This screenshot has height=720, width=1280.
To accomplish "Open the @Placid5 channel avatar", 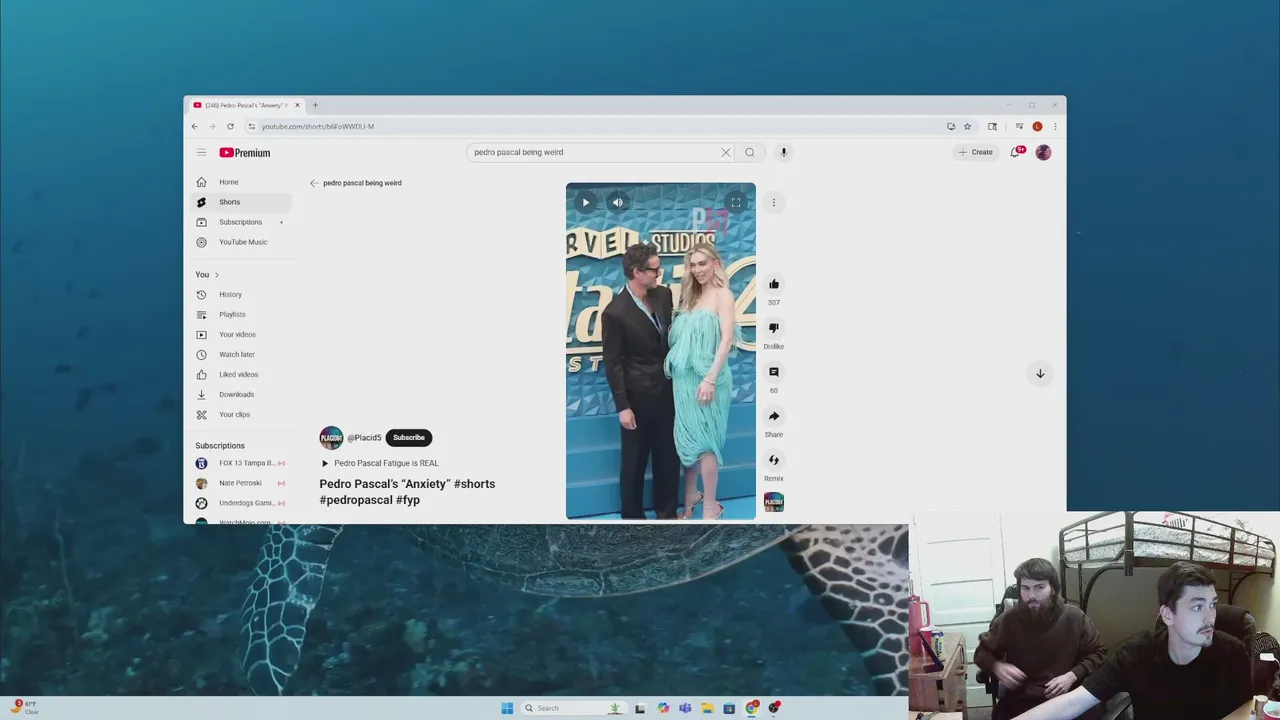I will [331, 438].
